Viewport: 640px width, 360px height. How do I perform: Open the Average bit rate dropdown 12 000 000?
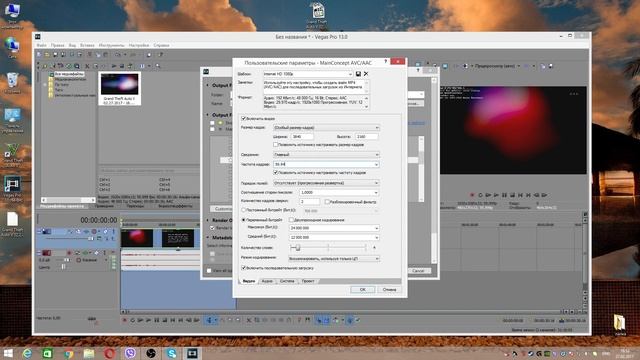click(334, 237)
